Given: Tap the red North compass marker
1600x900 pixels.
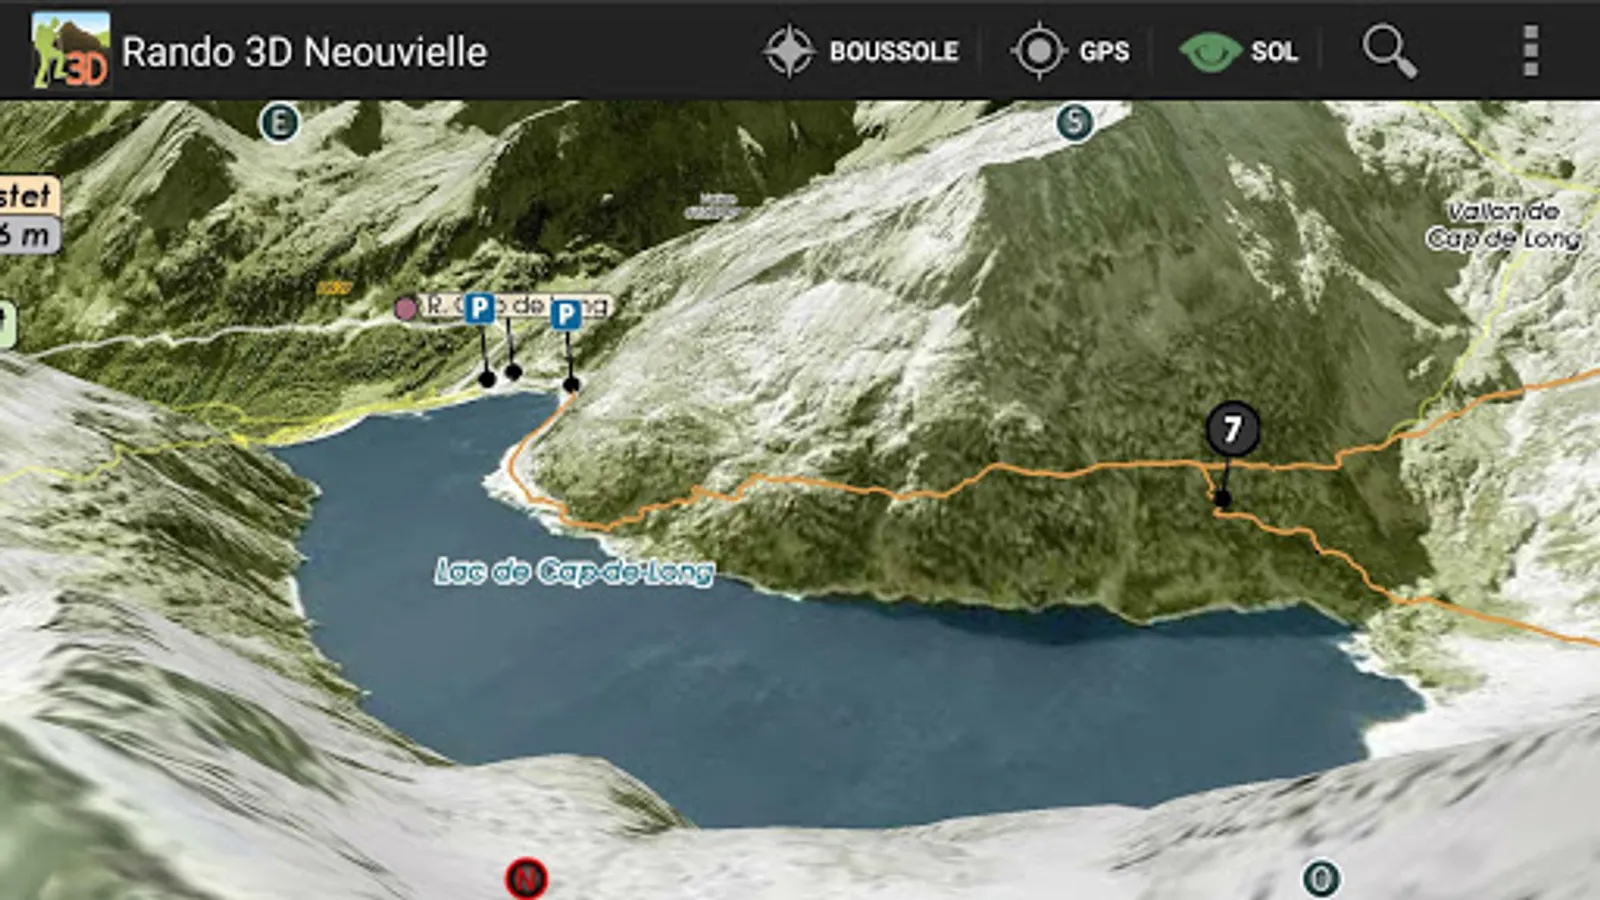Looking at the screenshot, I should pos(527,879).
